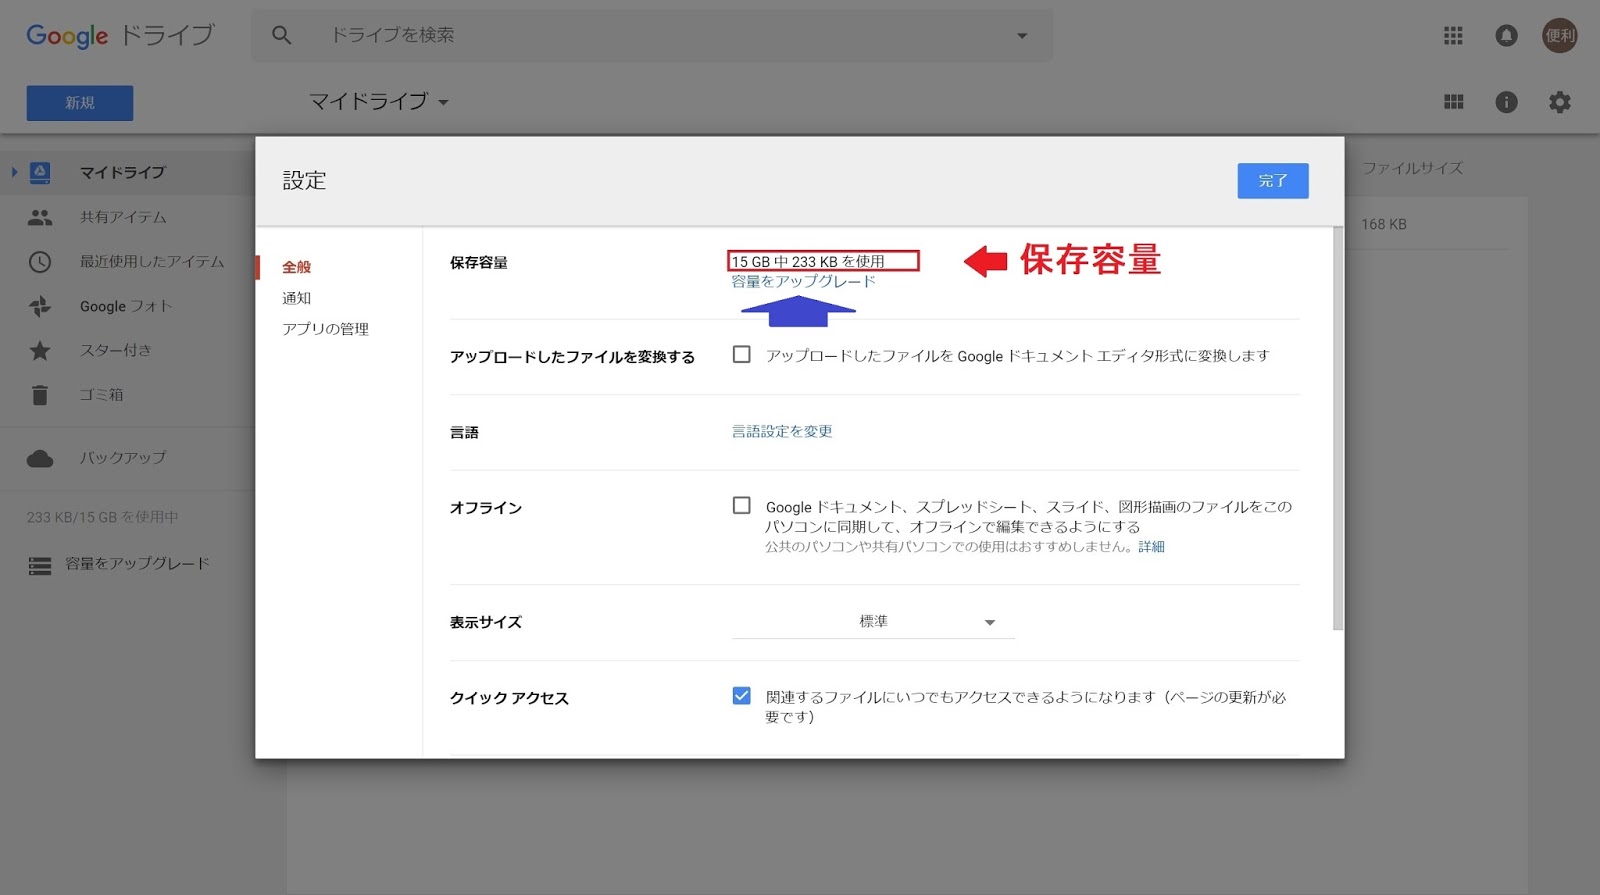This screenshot has width=1600, height=895.
Task: Uncheck the Quick Access checkbox
Action: [741, 695]
